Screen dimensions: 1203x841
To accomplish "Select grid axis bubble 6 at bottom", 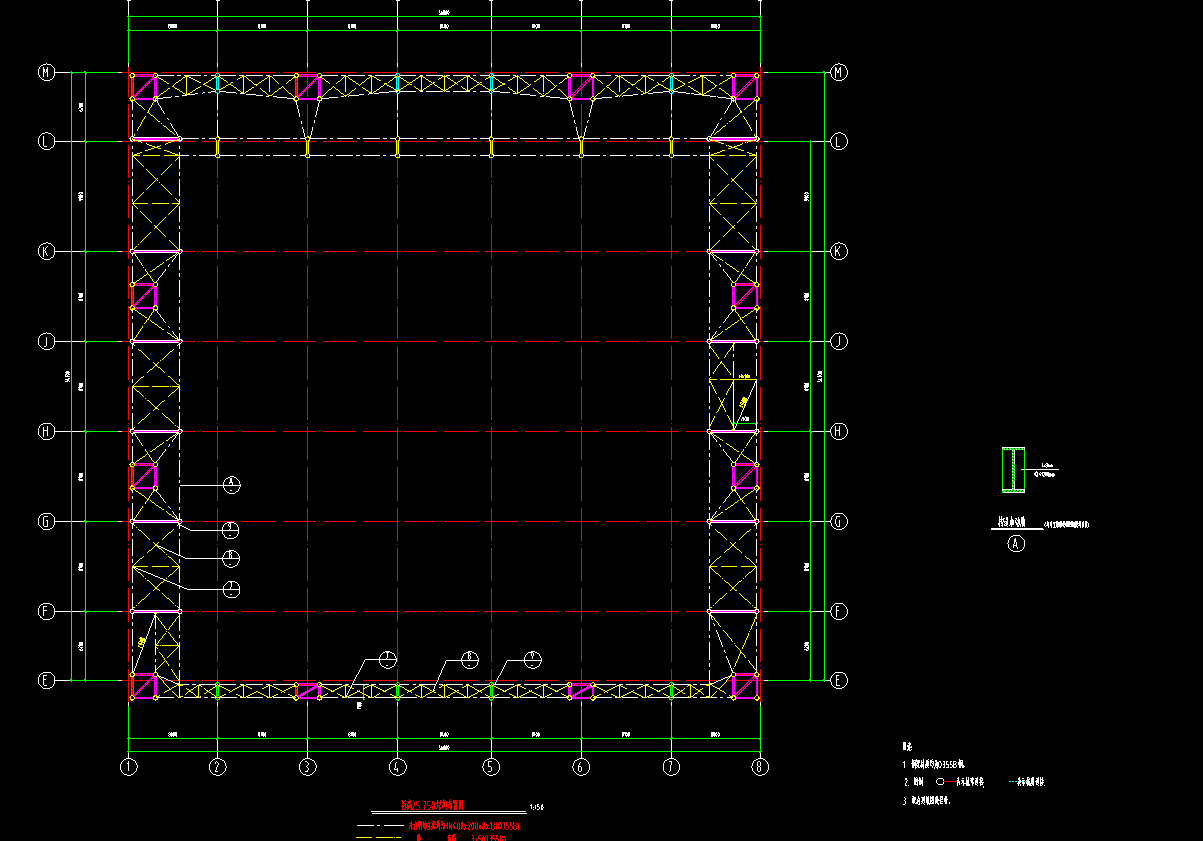I will pyautogui.click(x=580, y=767).
